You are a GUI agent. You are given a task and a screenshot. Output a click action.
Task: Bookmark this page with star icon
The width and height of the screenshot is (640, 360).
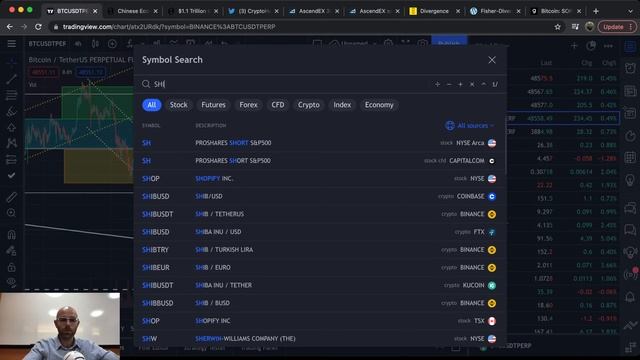click(x=558, y=27)
